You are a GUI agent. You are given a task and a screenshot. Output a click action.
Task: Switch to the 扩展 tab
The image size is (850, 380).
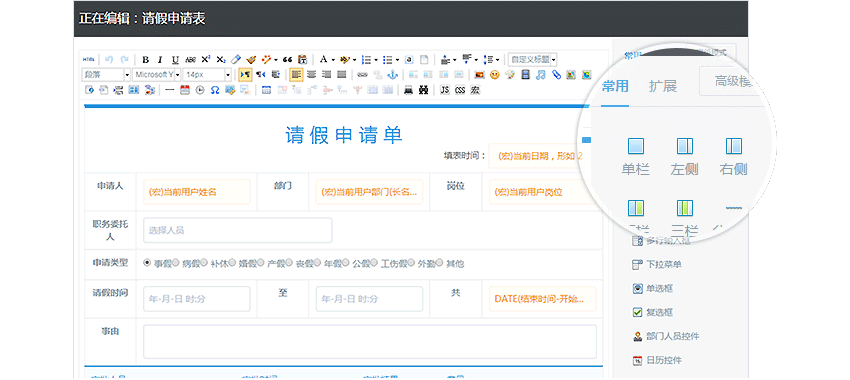tap(662, 86)
